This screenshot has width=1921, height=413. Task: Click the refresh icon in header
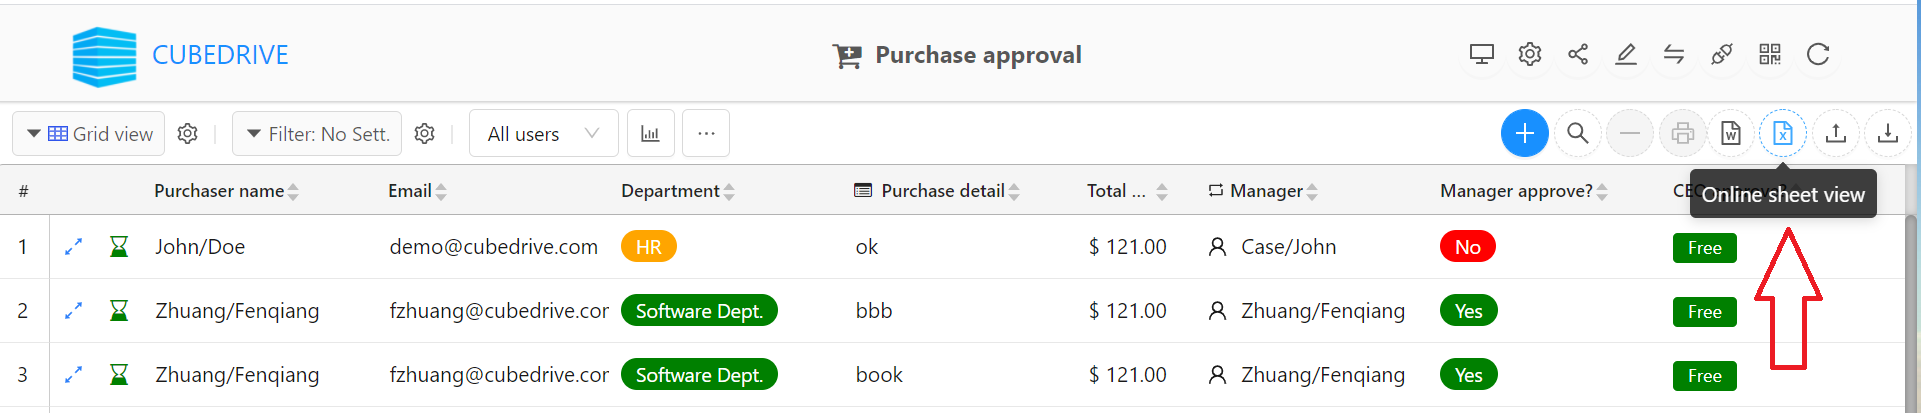coord(1818,54)
